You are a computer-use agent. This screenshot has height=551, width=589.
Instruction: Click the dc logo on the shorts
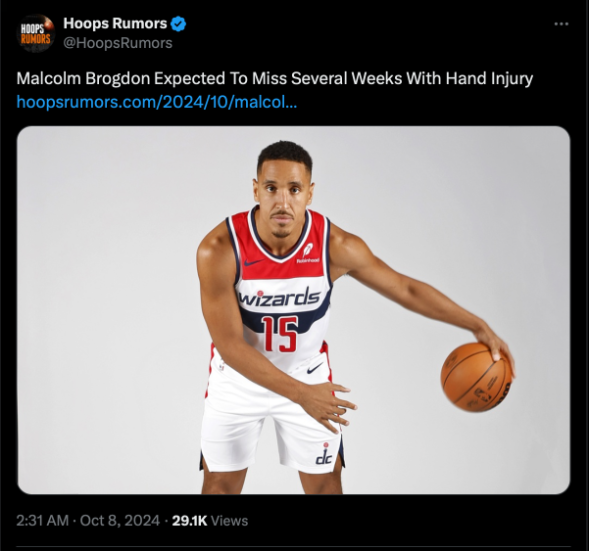tap(324, 453)
